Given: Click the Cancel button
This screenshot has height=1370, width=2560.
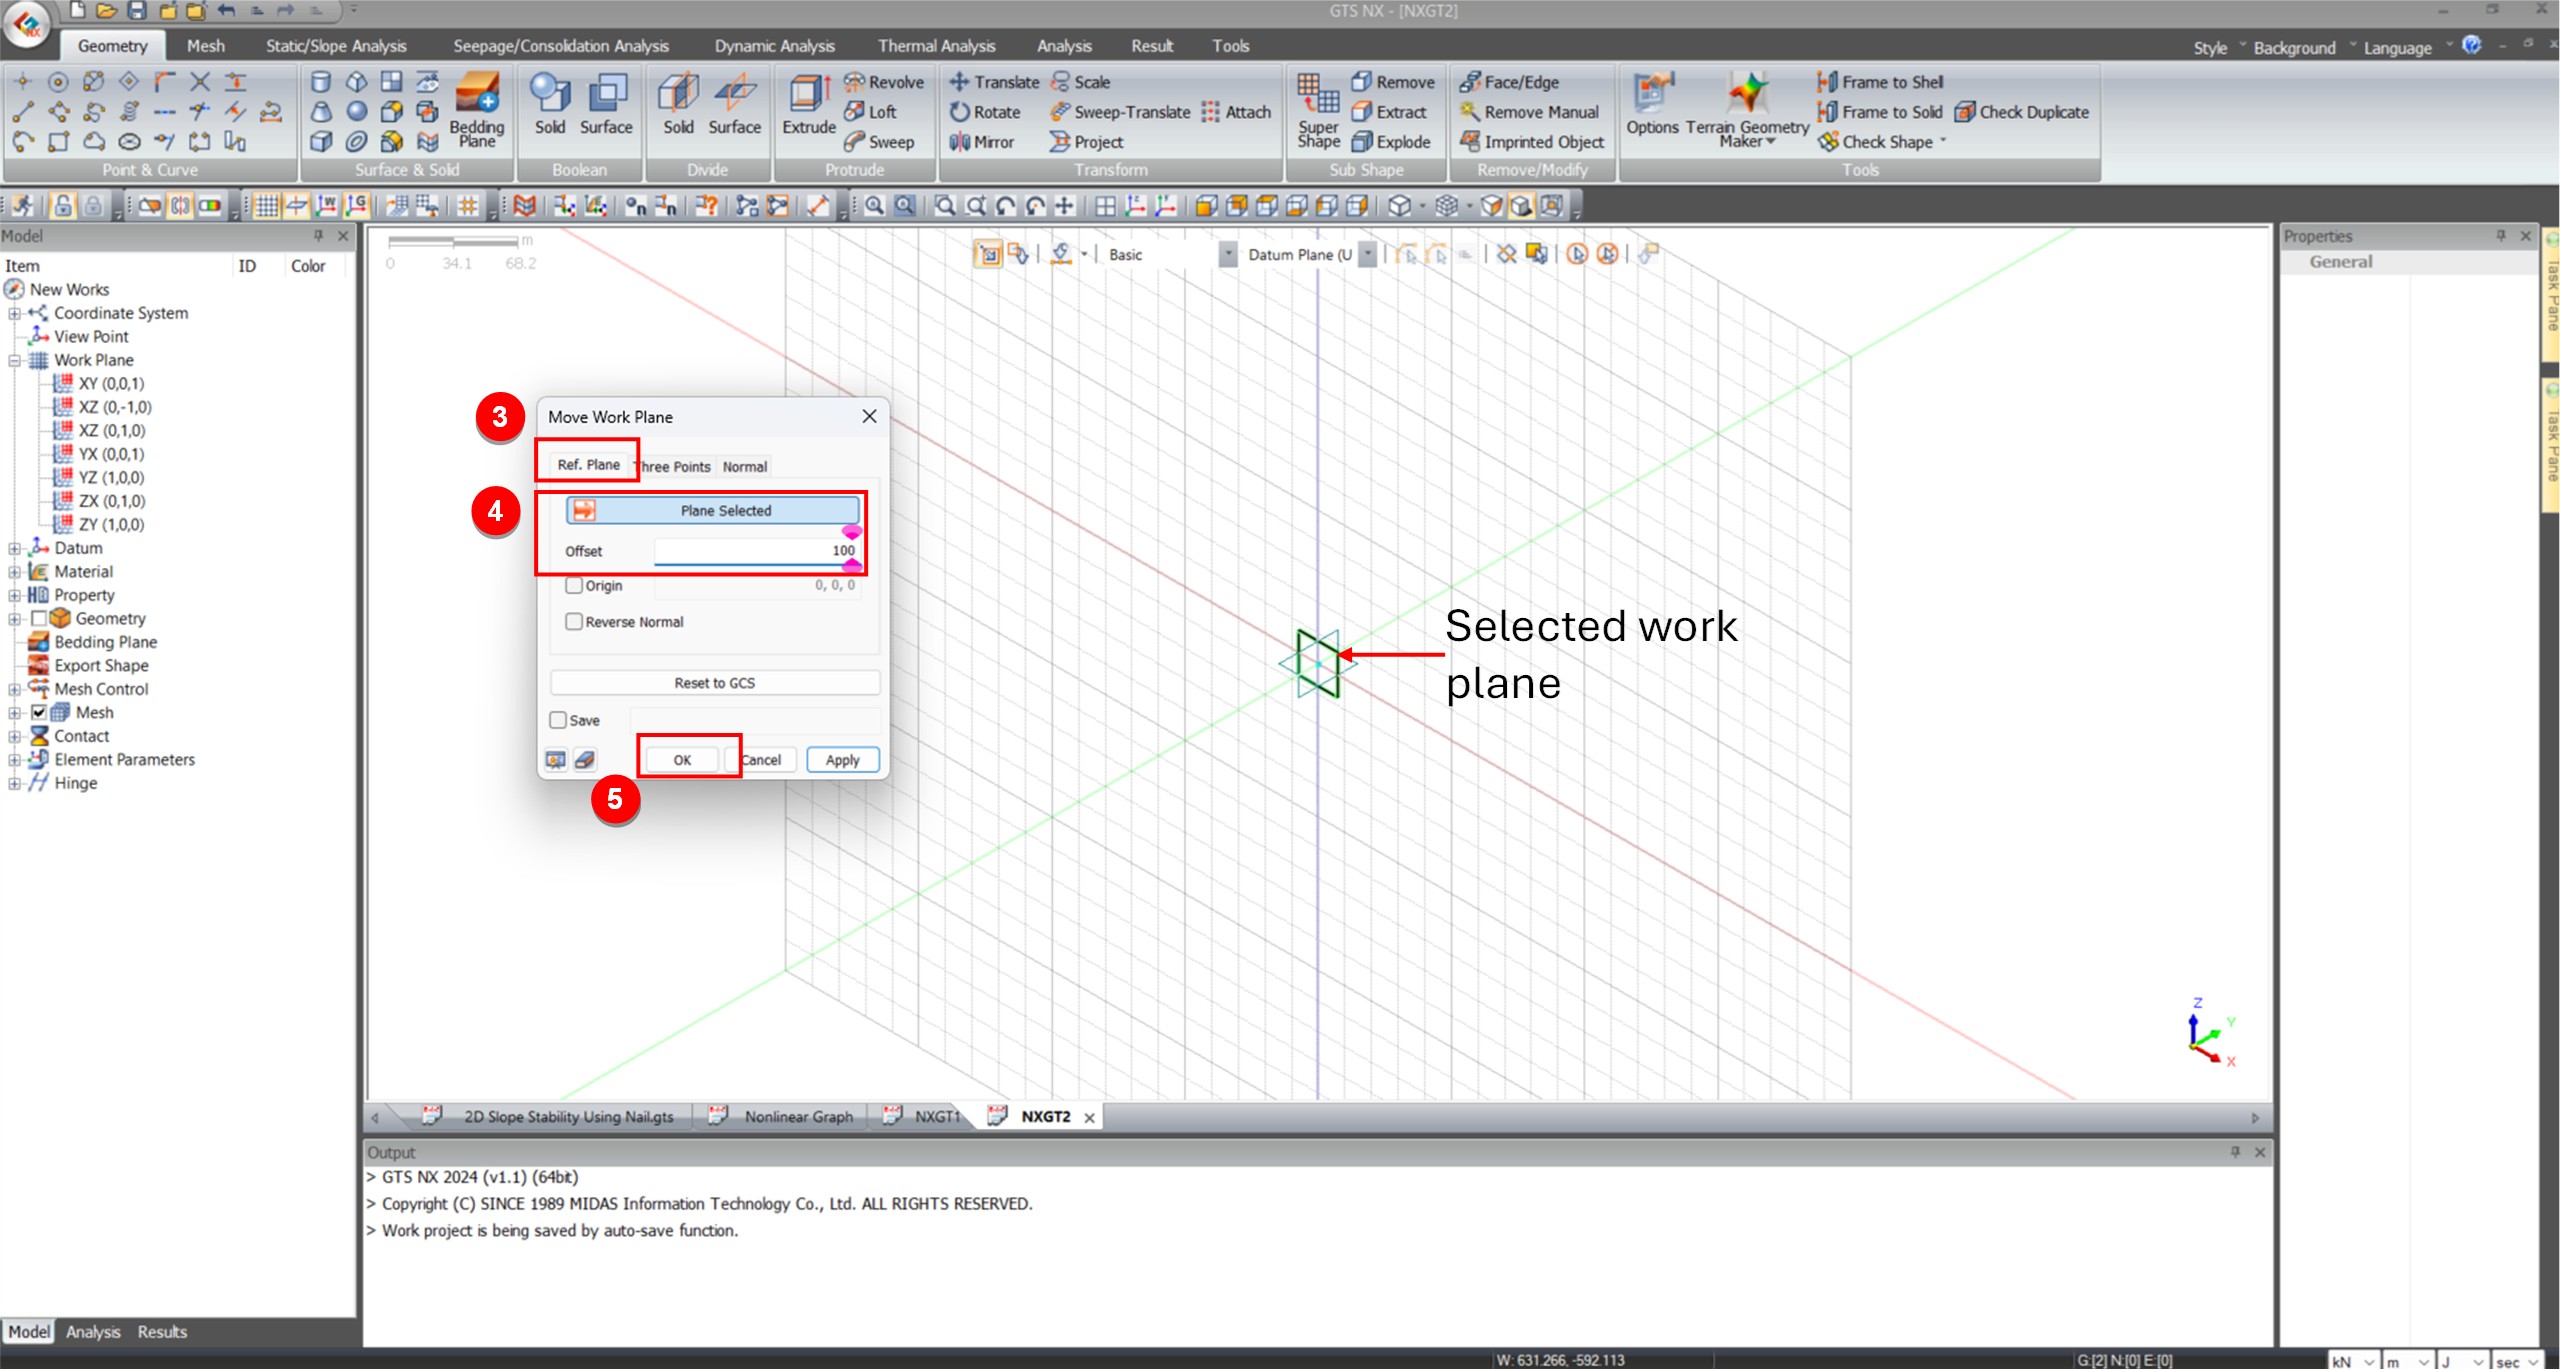Looking at the screenshot, I should [762, 760].
